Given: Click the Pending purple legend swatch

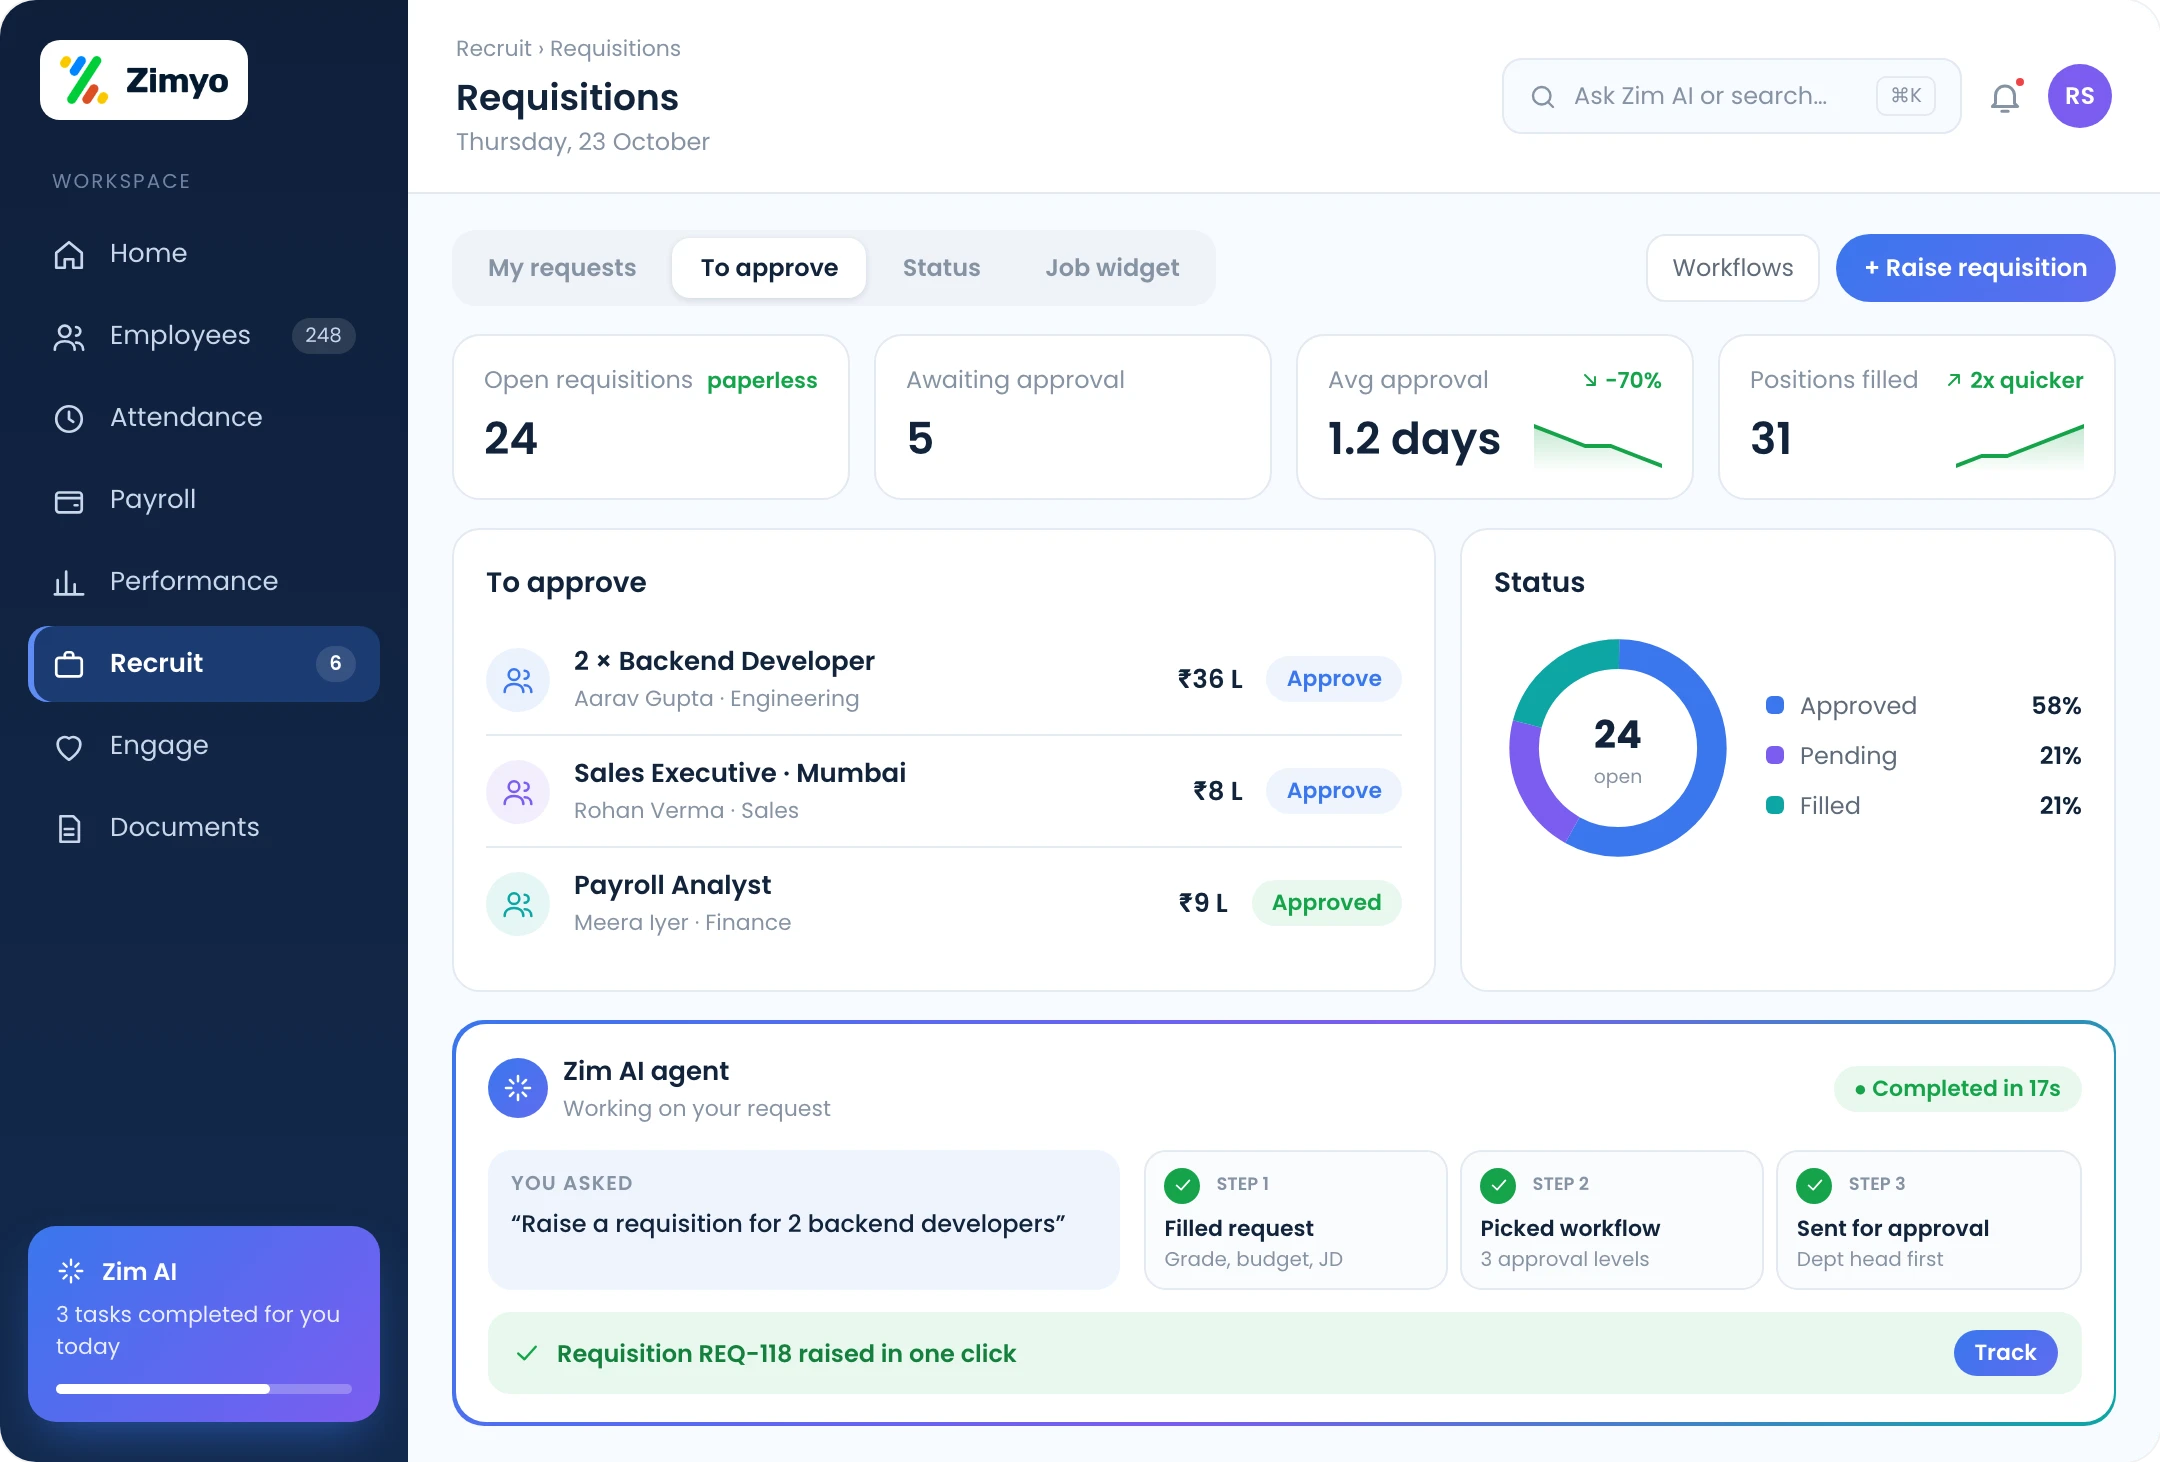Looking at the screenshot, I should tap(1775, 755).
